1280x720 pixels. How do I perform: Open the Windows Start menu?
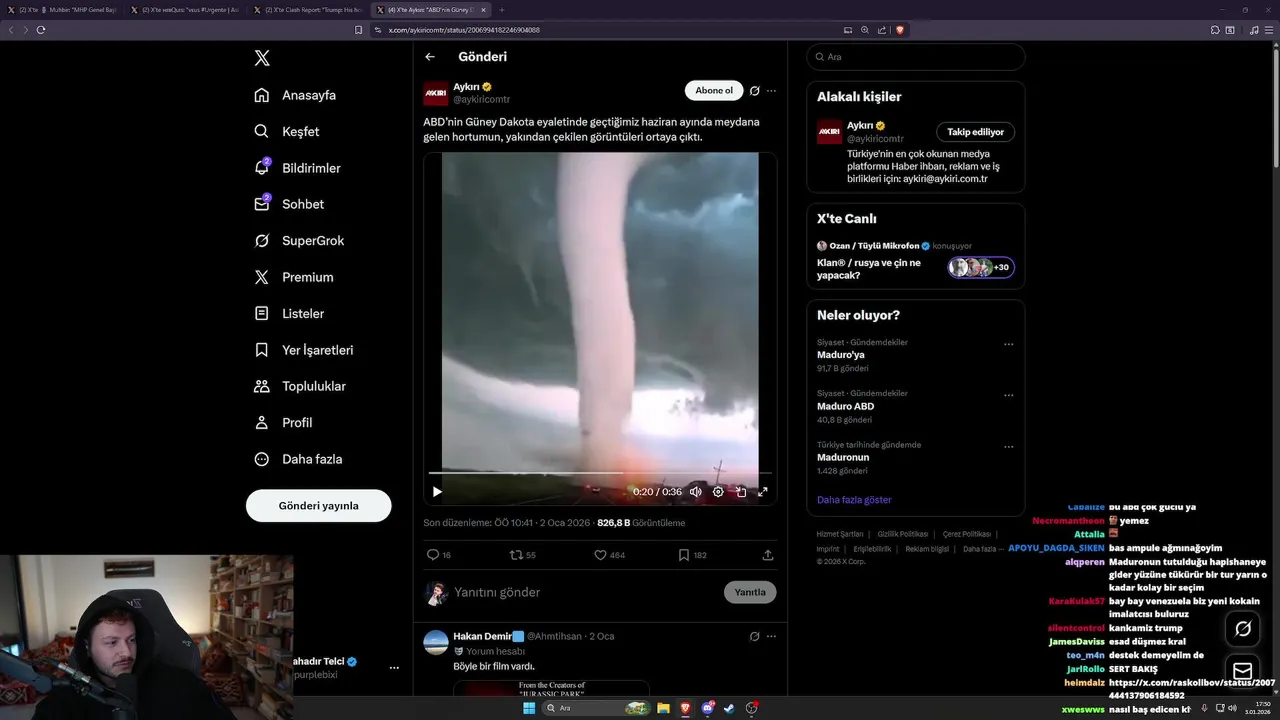[x=528, y=708]
